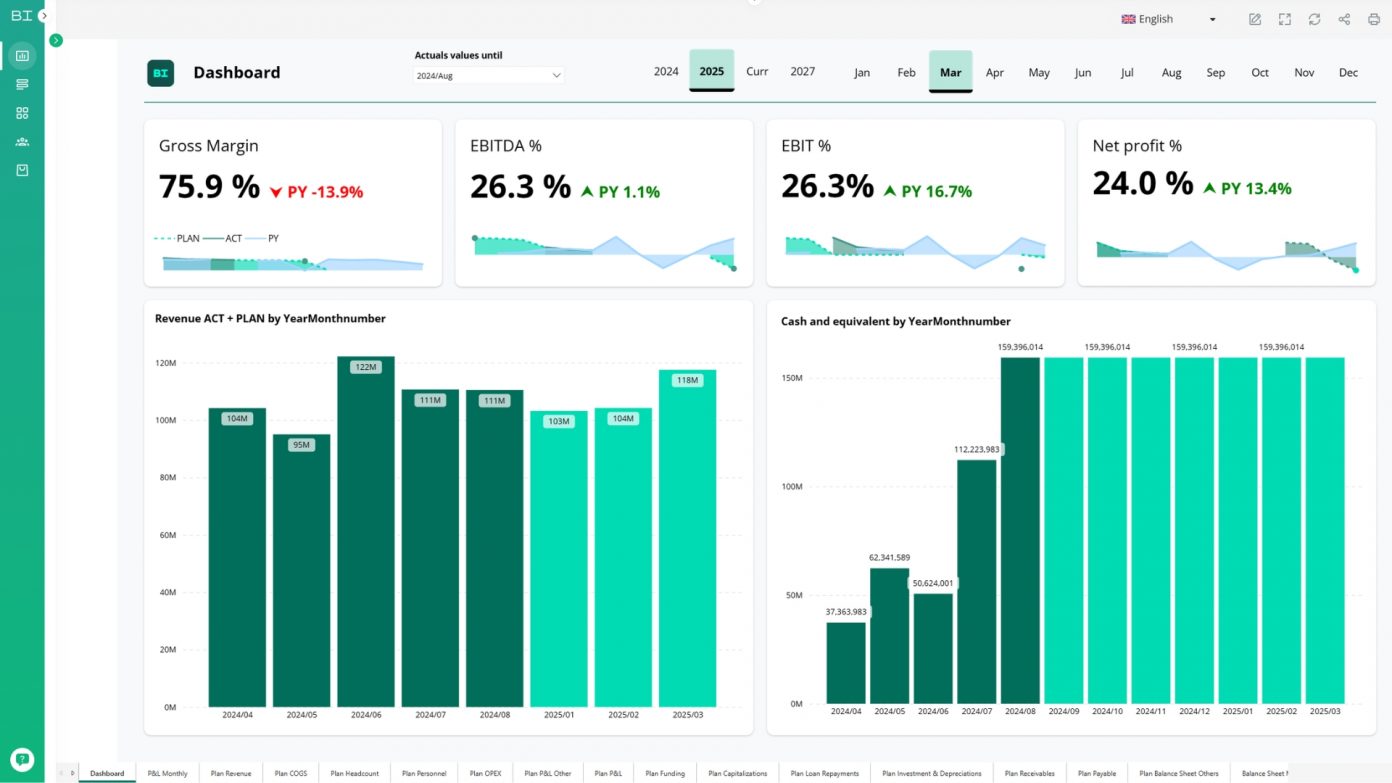Open the Actuals values until dropdown
The image size is (1392, 783).
[x=488, y=75]
